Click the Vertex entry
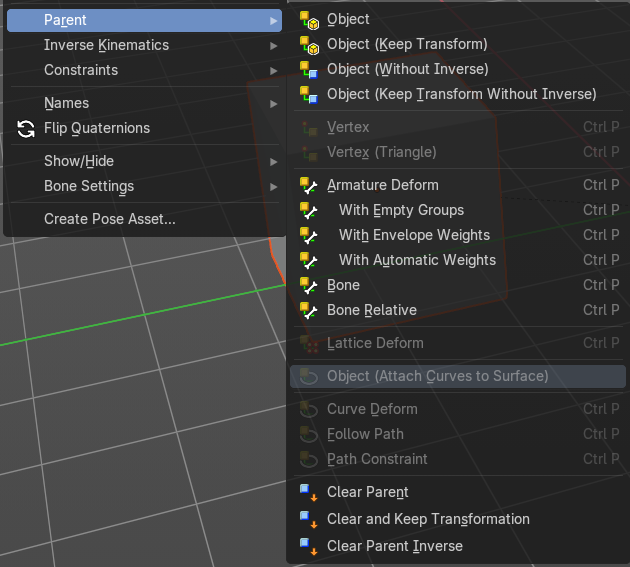The width and height of the screenshot is (630, 567). point(458,127)
